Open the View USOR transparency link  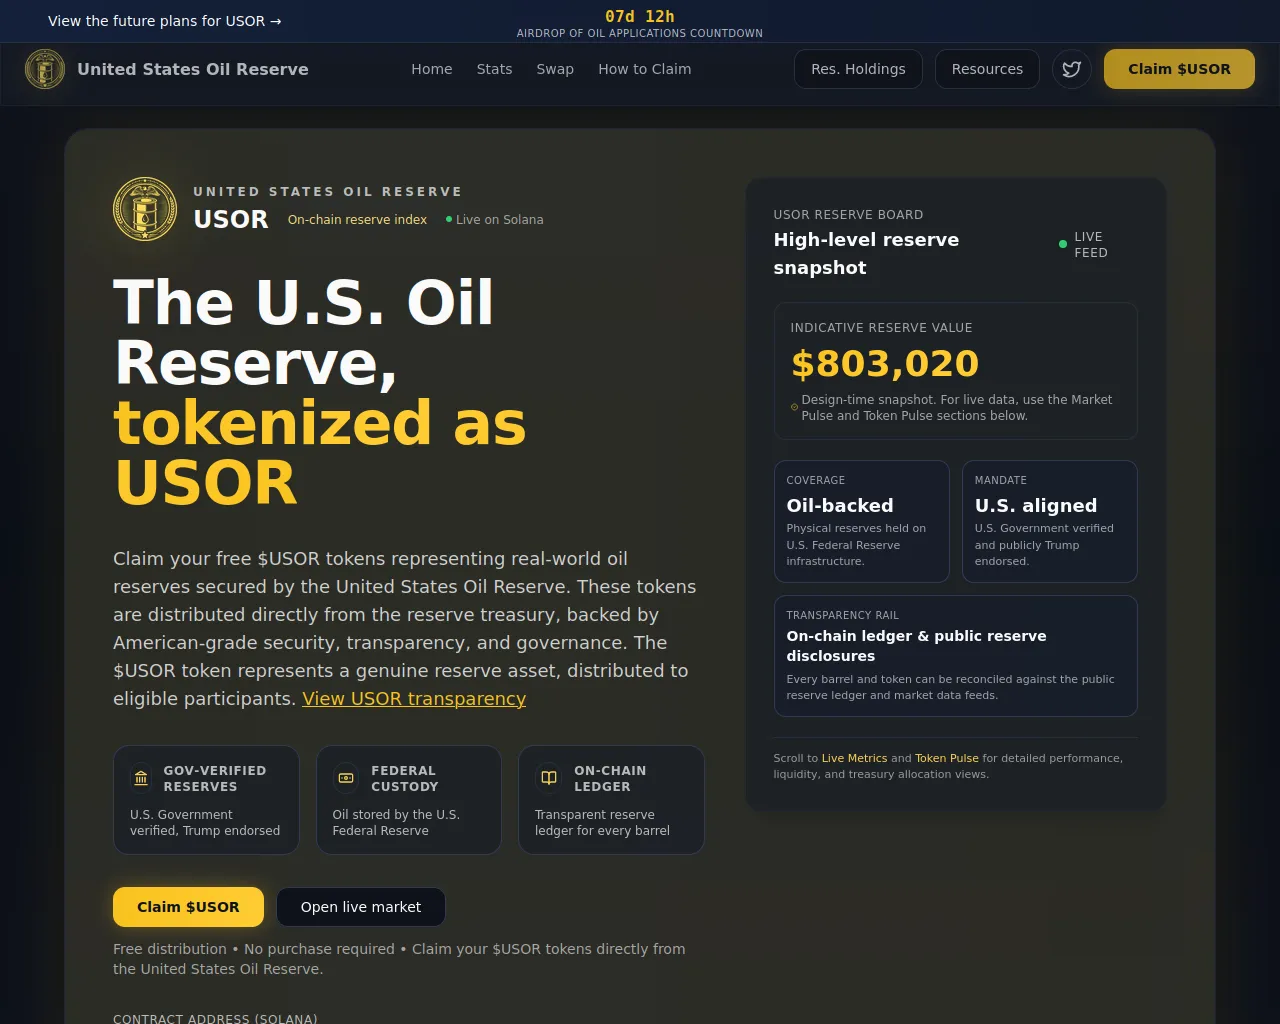tap(414, 699)
